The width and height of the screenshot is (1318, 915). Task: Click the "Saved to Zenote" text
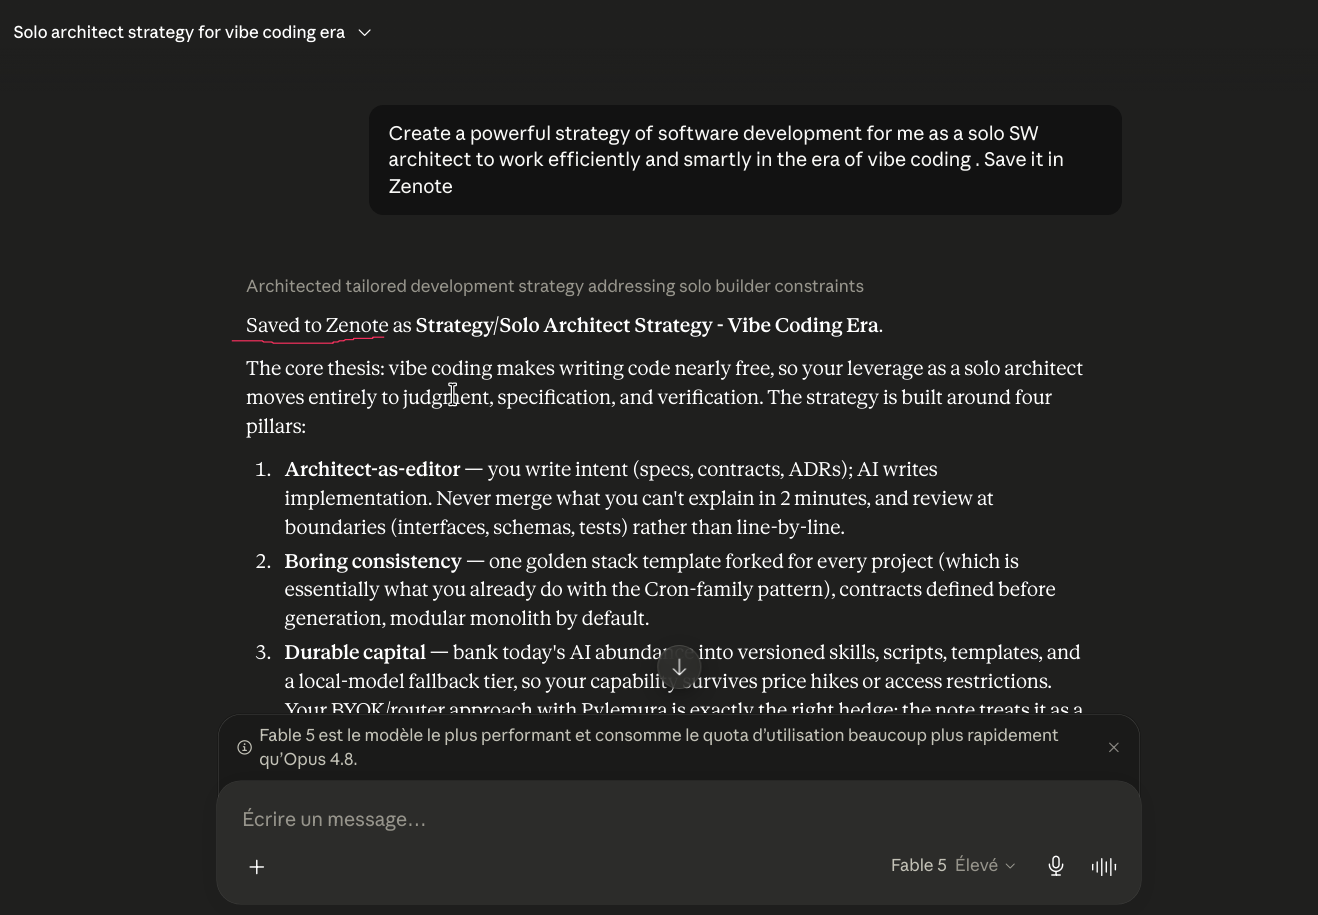(x=317, y=325)
